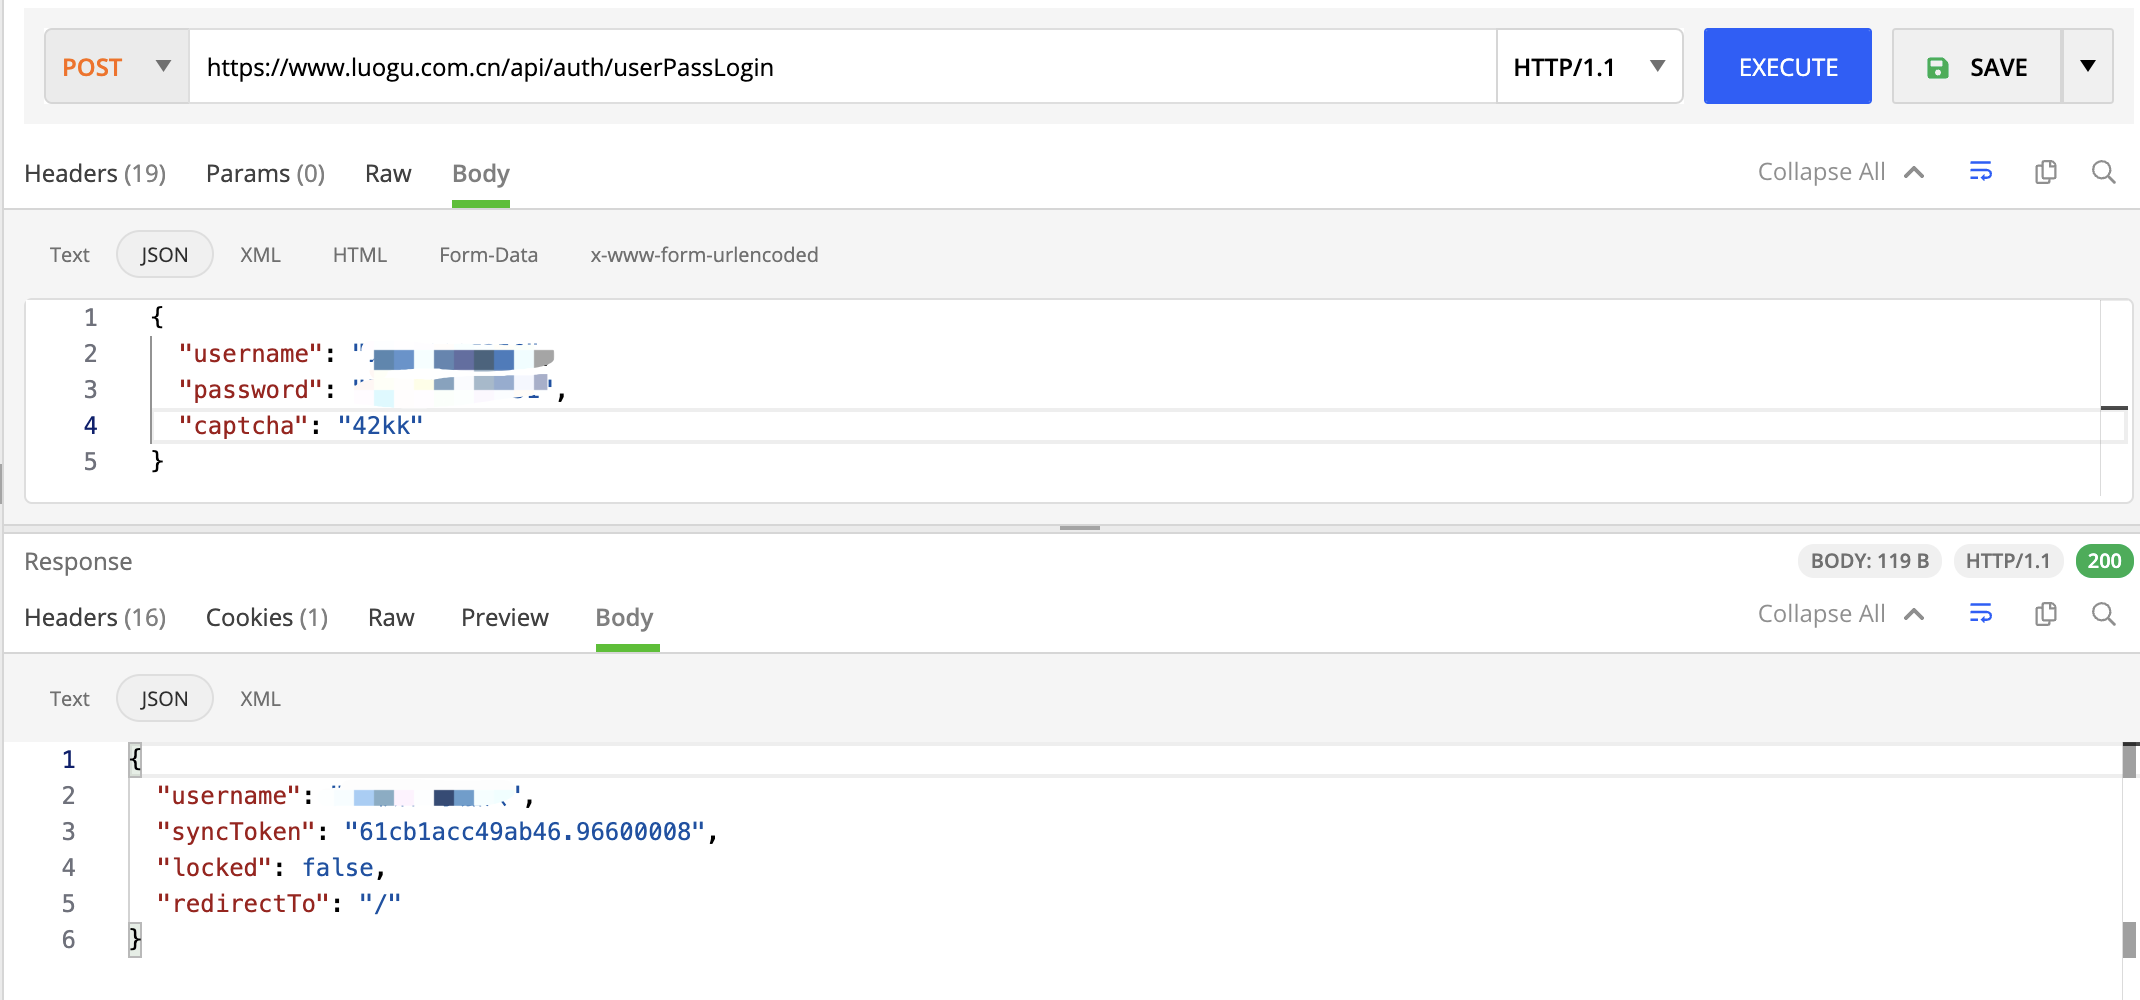Click the request username line
The image size is (2140, 1000).
[x=366, y=354]
